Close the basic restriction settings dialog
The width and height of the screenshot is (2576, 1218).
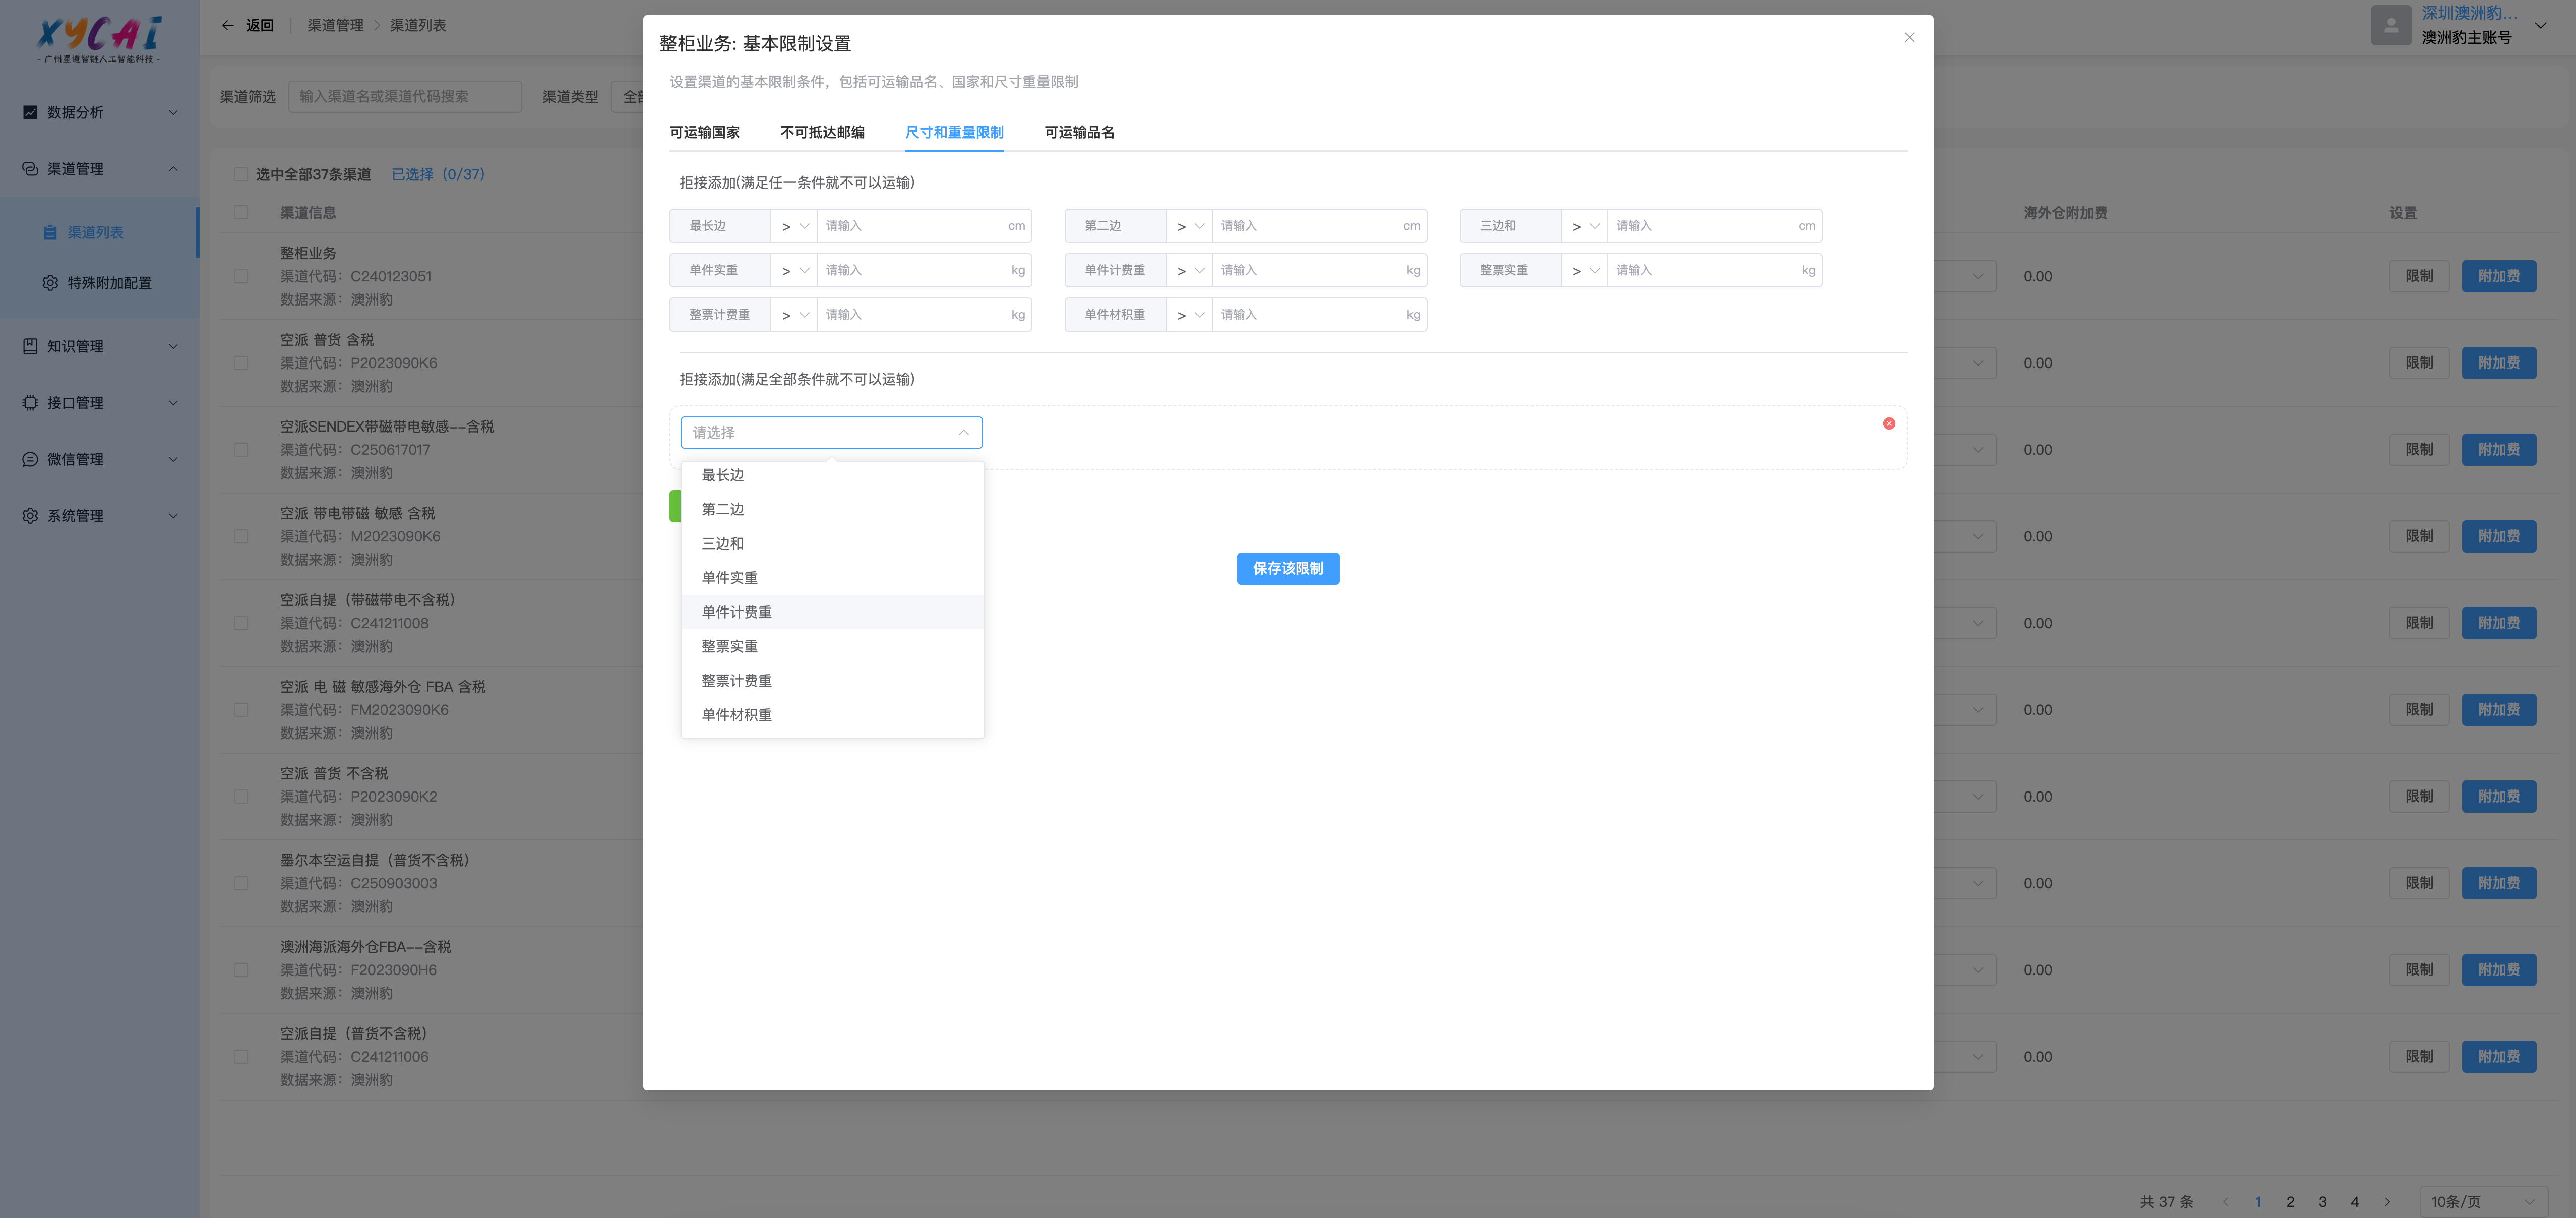(1908, 38)
